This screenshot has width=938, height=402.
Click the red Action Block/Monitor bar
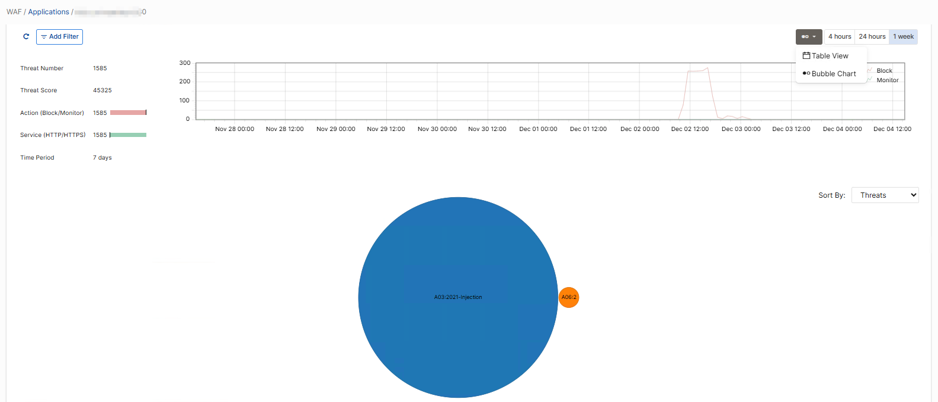129,112
